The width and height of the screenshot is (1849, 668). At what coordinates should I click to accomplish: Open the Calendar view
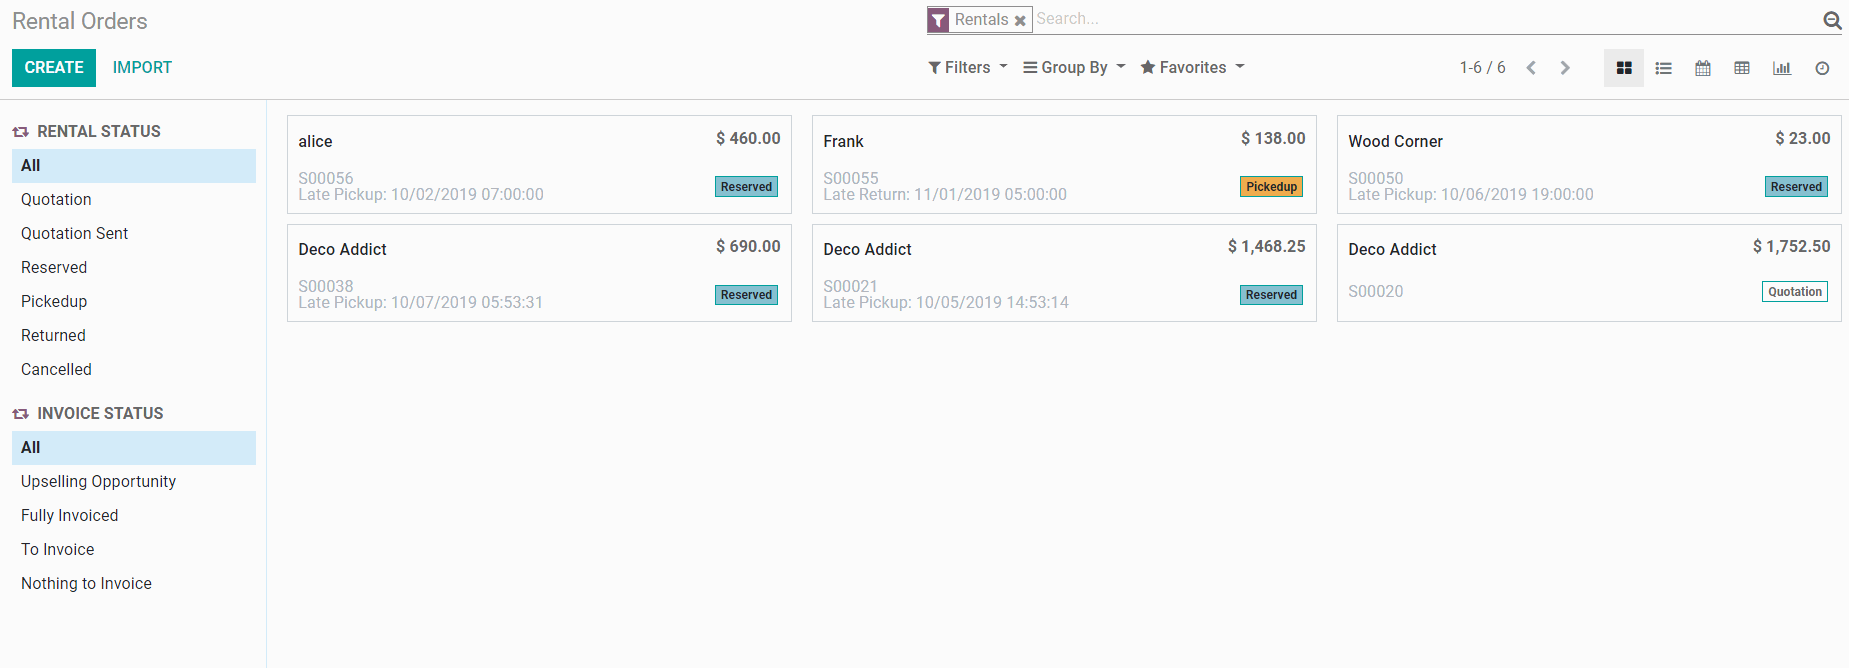click(1702, 68)
